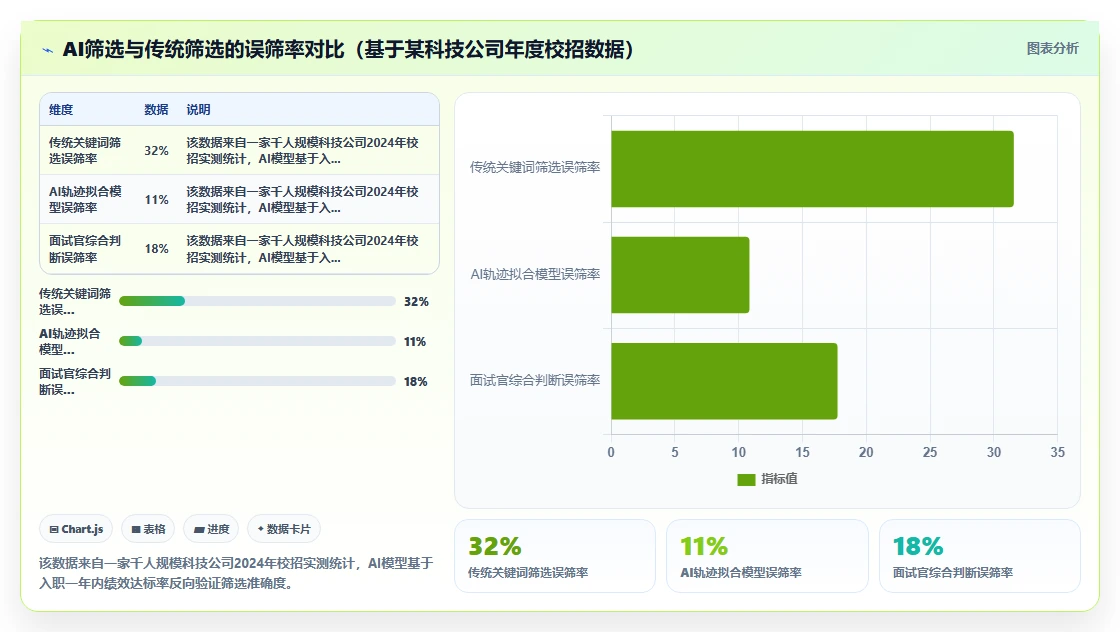Image resolution: width=1120 pixels, height=632 pixels.
Task: Click the 11% label beside the progress bar
Action: pyautogui.click(x=415, y=341)
